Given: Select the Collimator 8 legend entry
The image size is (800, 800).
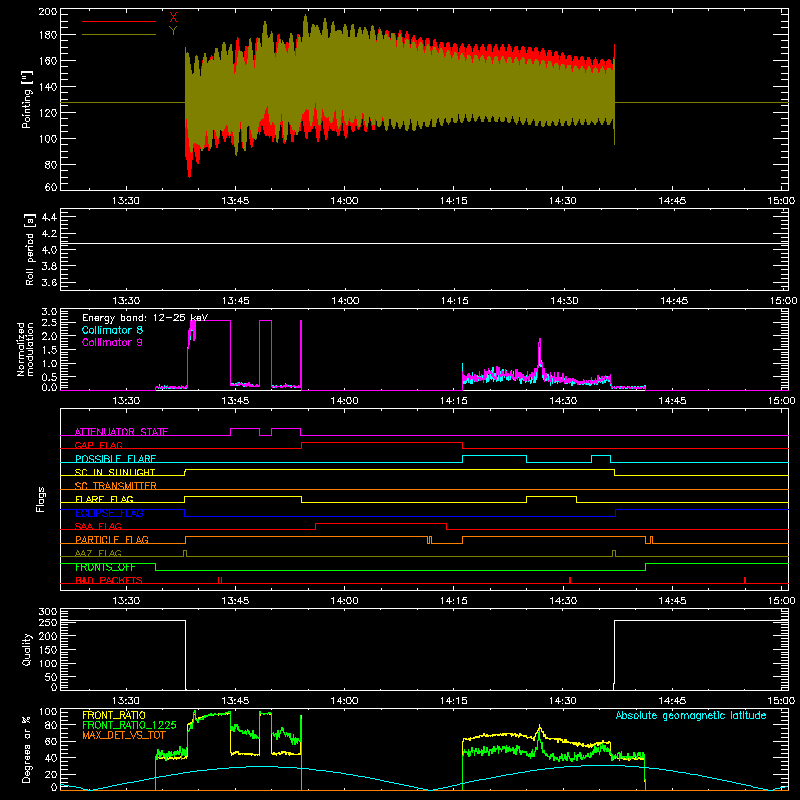Looking at the screenshot, I should point(112,330).
